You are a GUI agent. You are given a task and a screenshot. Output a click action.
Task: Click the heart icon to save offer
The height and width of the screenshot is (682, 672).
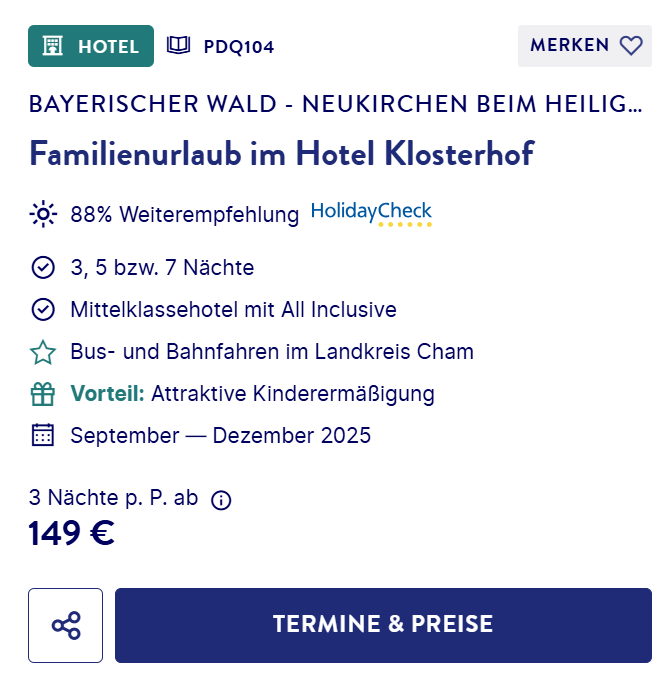631,46
